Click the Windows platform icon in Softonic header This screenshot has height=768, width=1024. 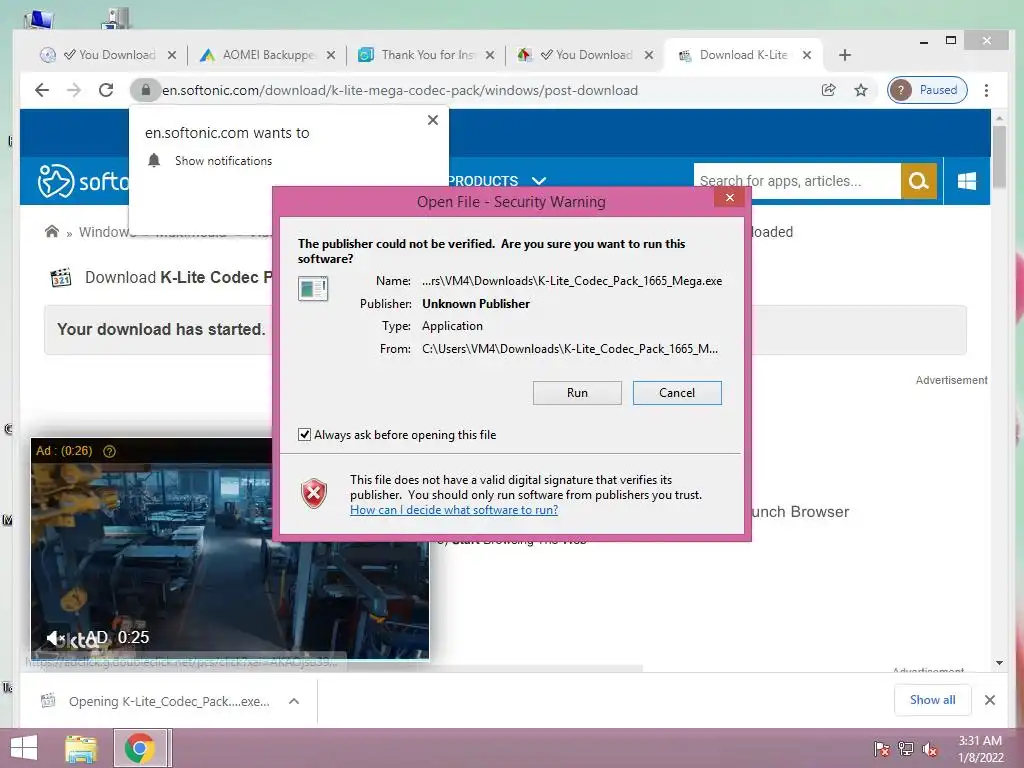[967, 181]
